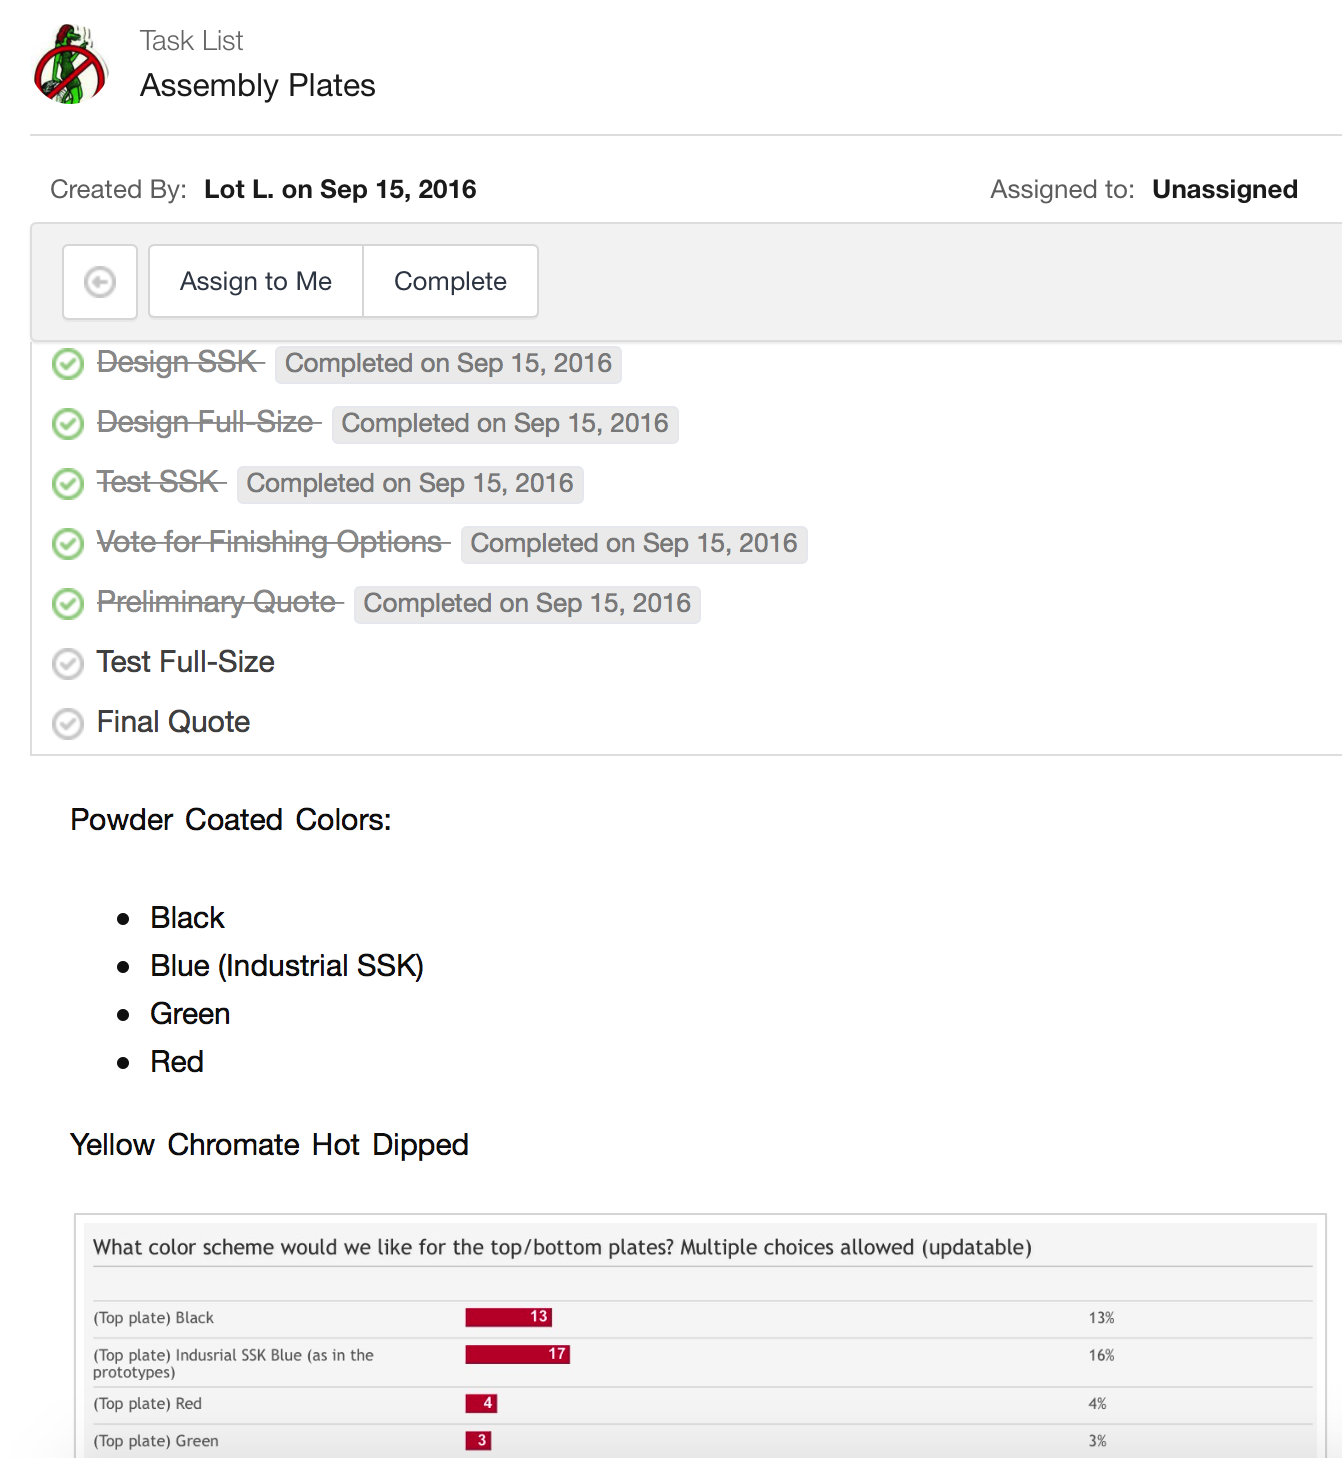Uncheck the Design Full-Size task checkmark
The height and width of the screenshot is (1458, 1342).
point(68,424)
